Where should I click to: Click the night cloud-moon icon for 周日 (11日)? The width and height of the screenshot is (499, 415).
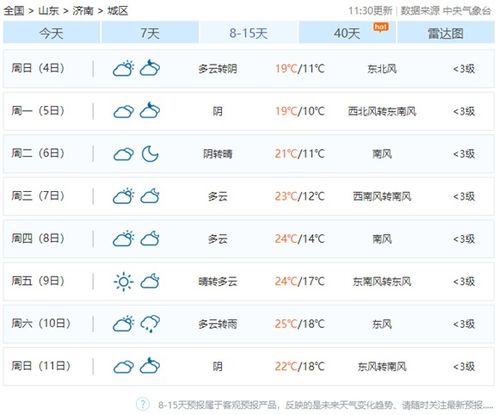click(x=150, y=366)
